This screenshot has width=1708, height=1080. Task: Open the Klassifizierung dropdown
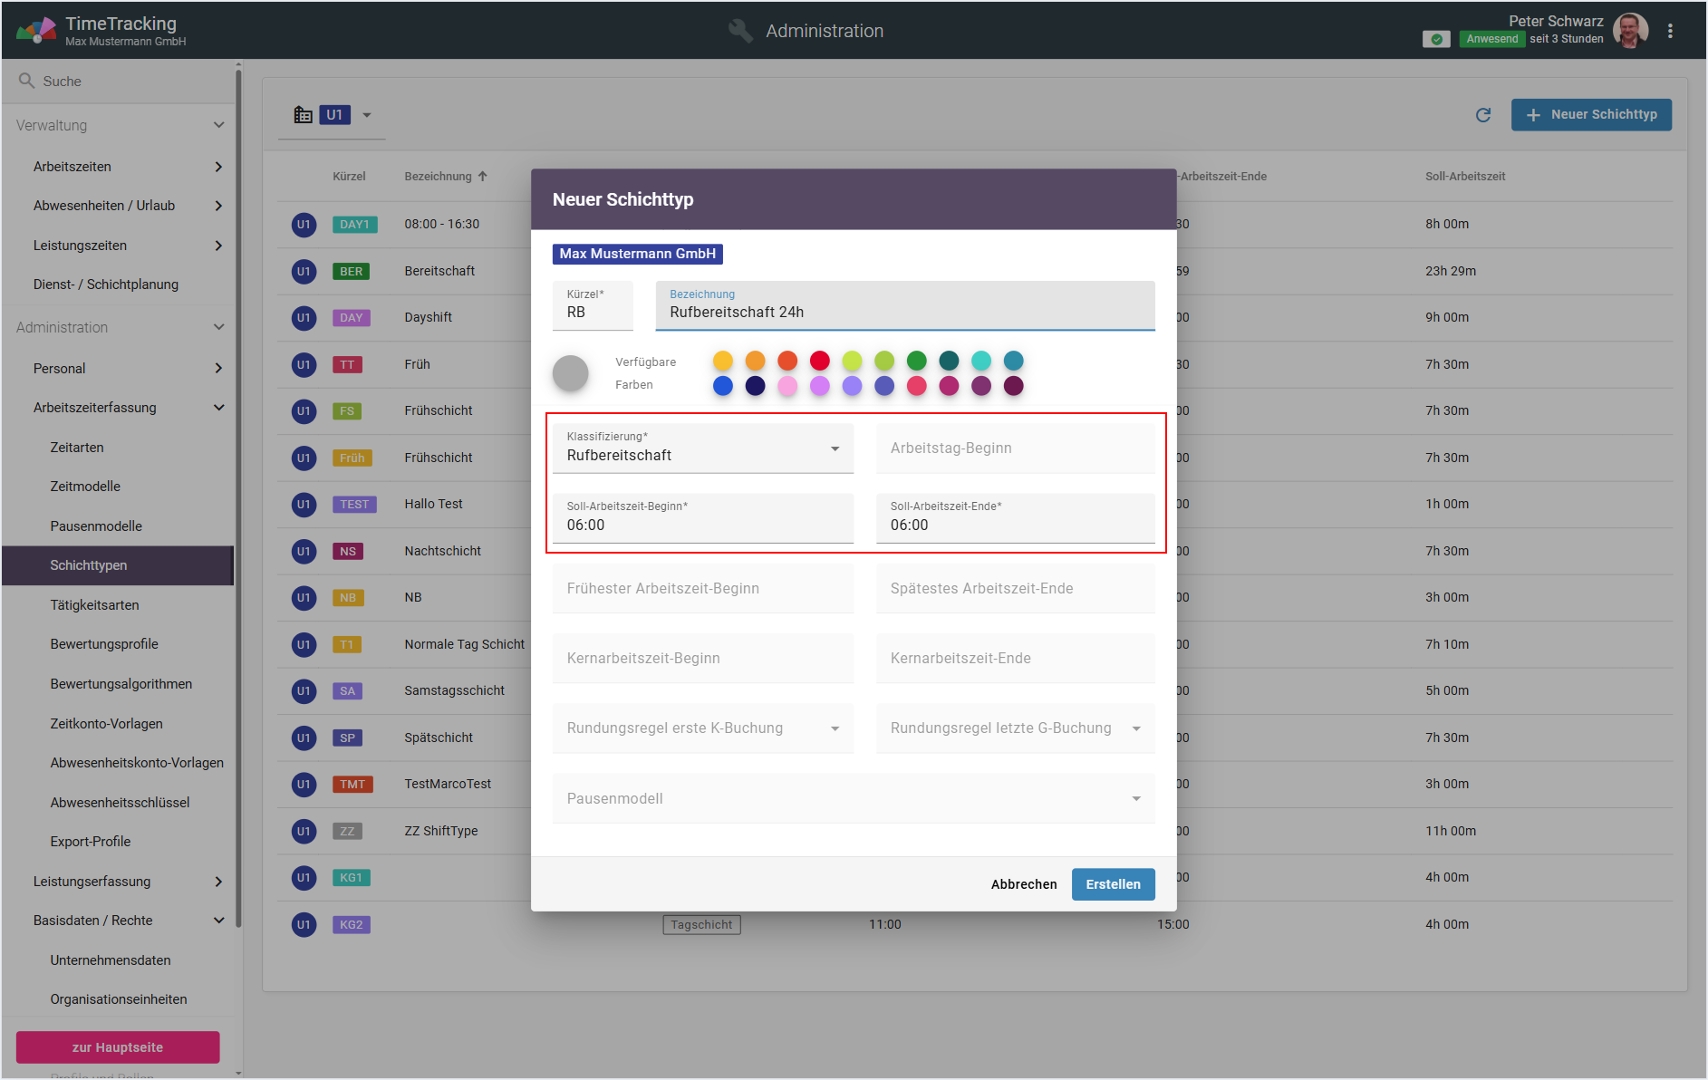(703, 448)
